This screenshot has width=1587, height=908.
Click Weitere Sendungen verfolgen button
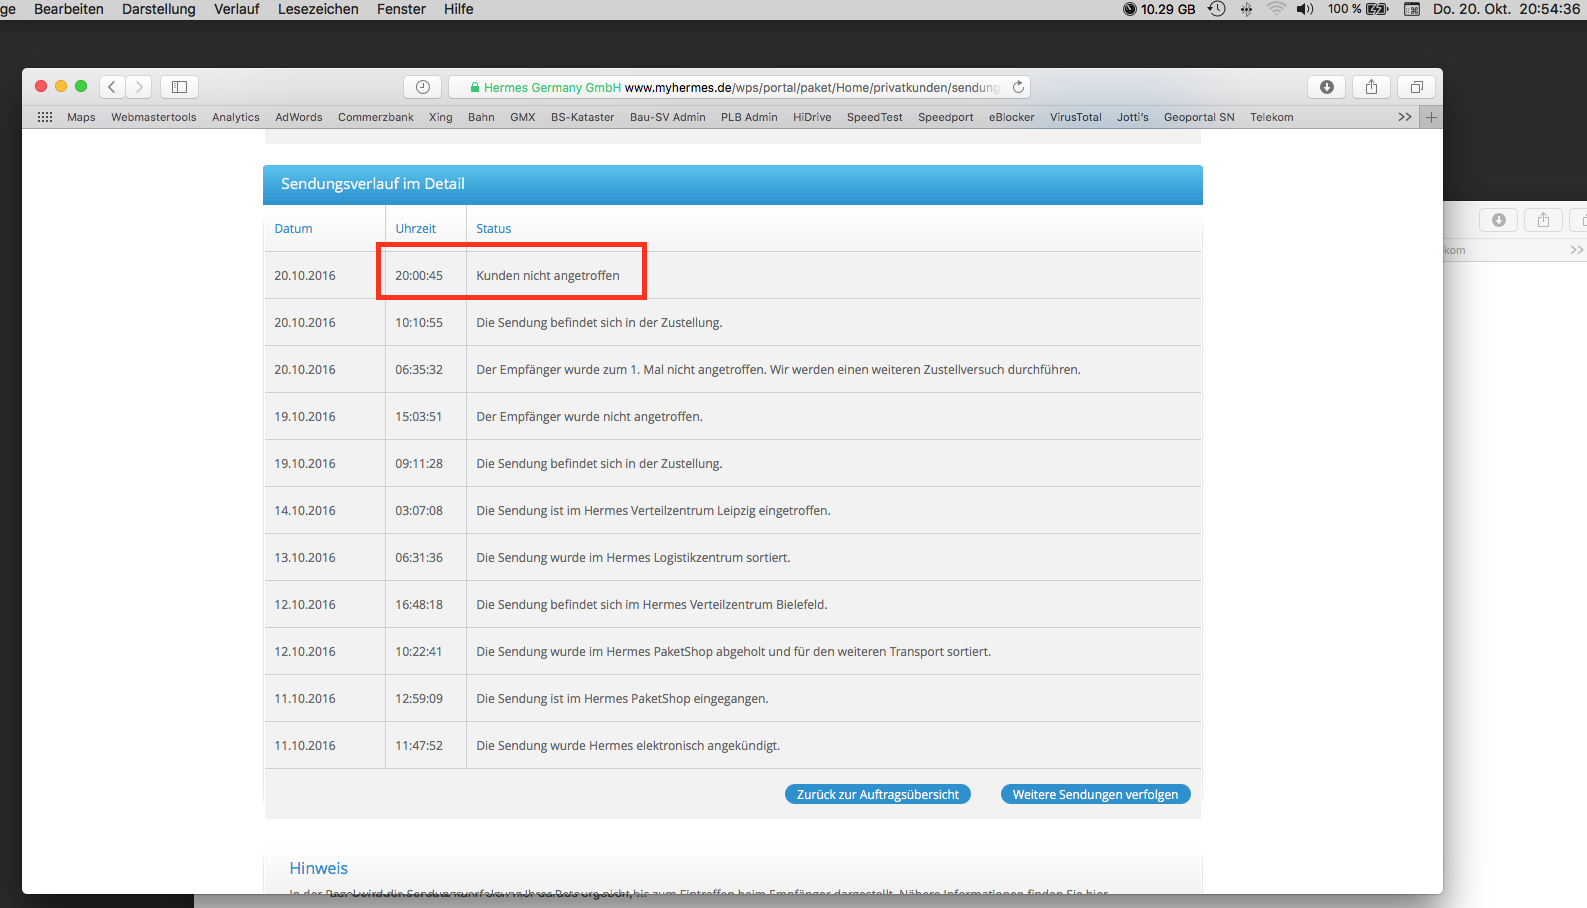[x=1095, y=794]
